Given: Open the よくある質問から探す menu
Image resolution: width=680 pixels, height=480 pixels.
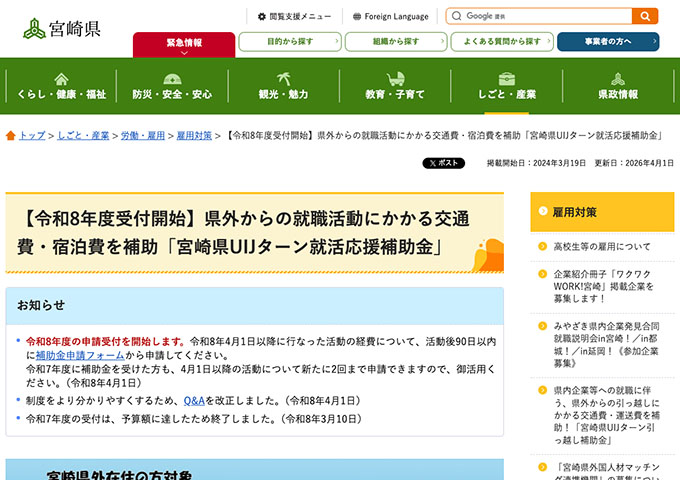Looking at the screenshot, I should click(502, 42).
